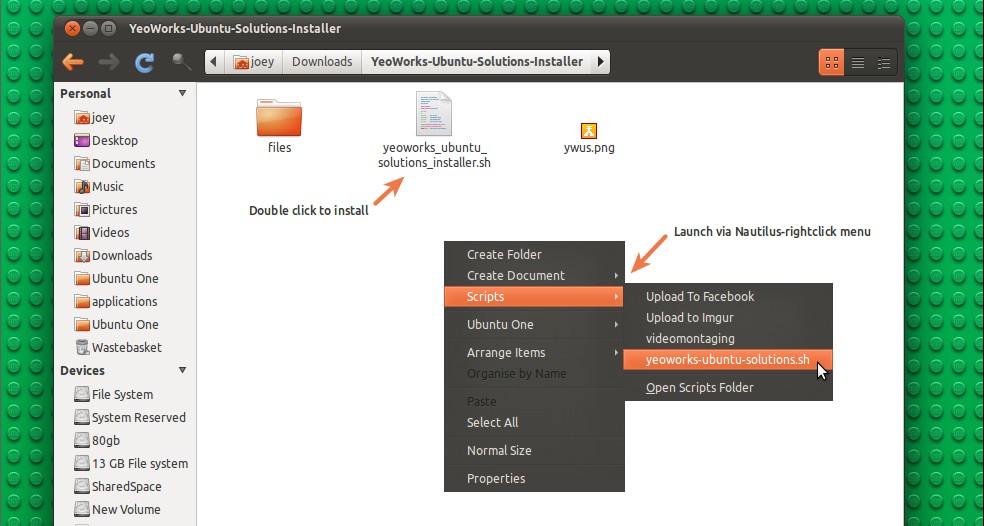This screenshot has width=984, height=526.
Task: Open Arrange Items submenu
Action: click(x=534, y=352)
